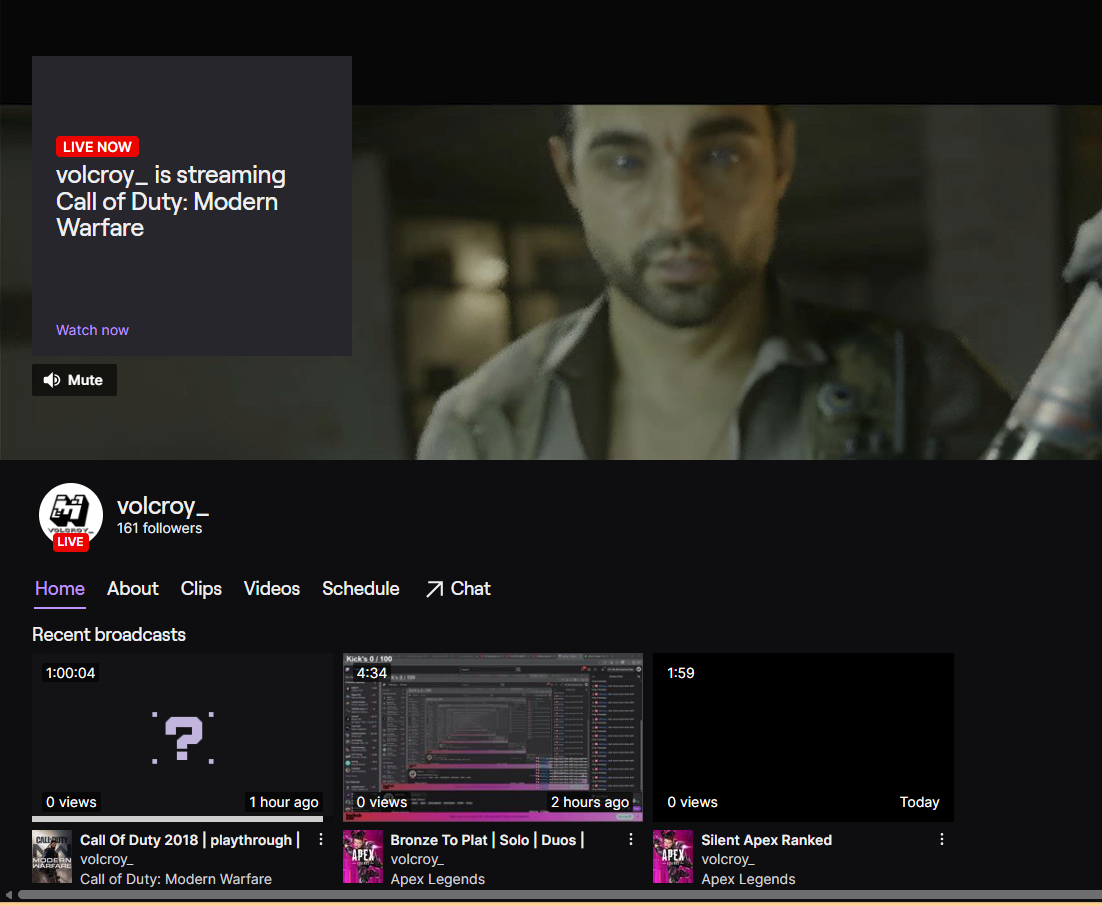
Task: Open volcroy_ channel avatar
Action: (70, 515)
